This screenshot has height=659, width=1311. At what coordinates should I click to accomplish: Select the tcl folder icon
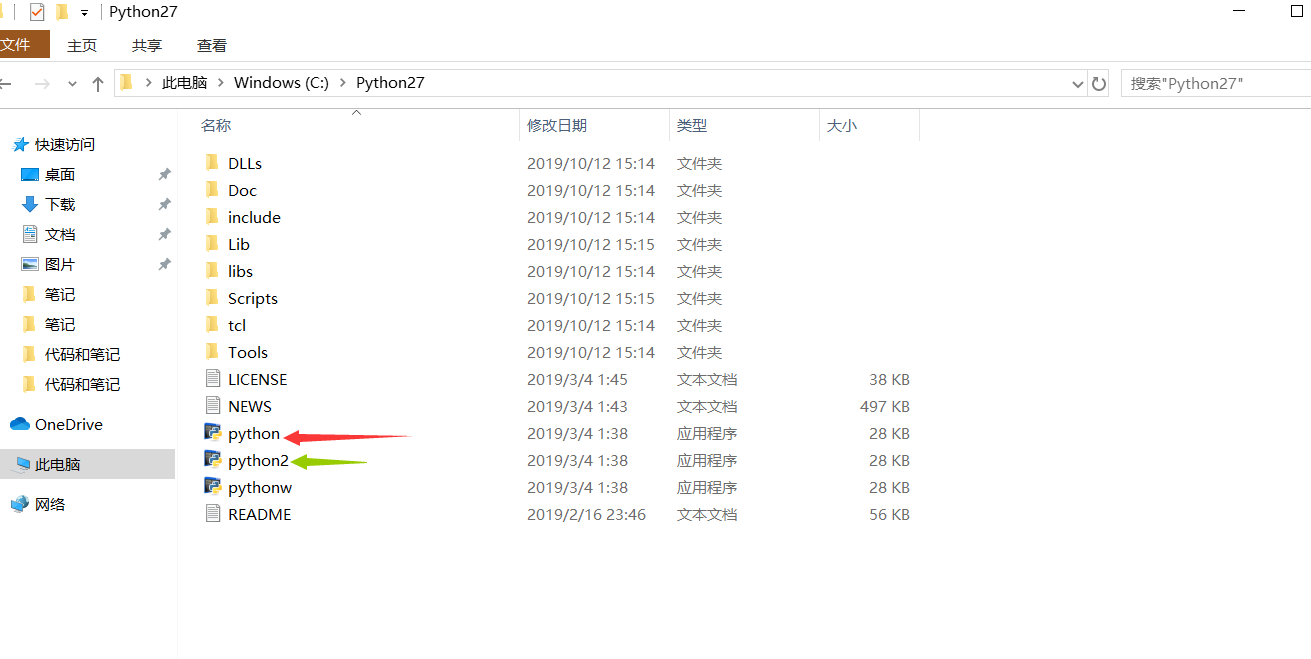(x=211, y=324)
